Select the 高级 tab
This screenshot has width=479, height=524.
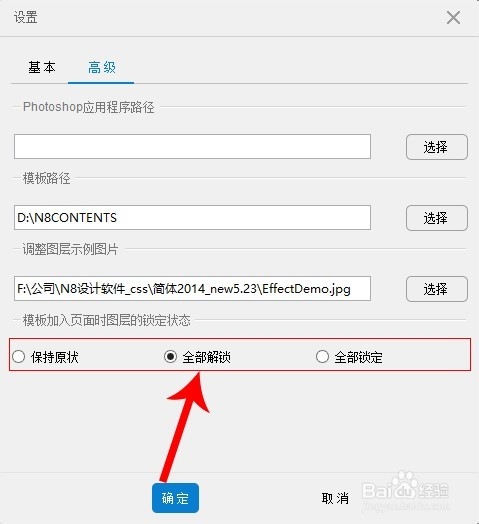[102, 68]
